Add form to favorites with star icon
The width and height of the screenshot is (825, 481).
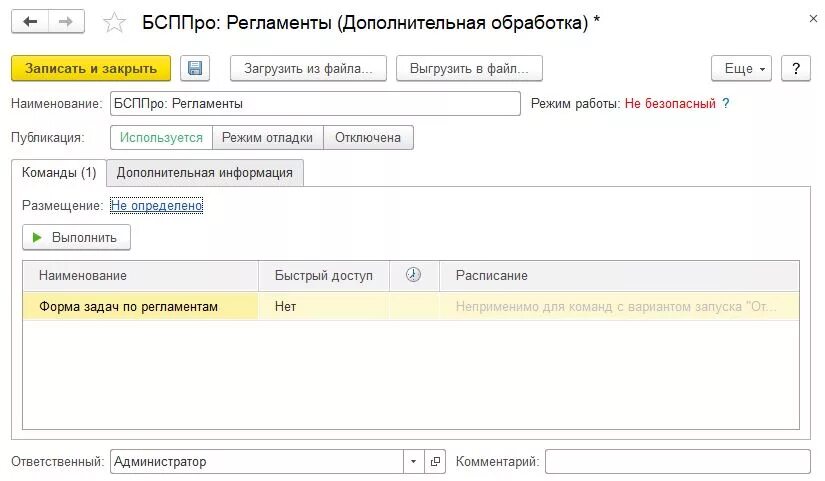(x=115, y=22)
